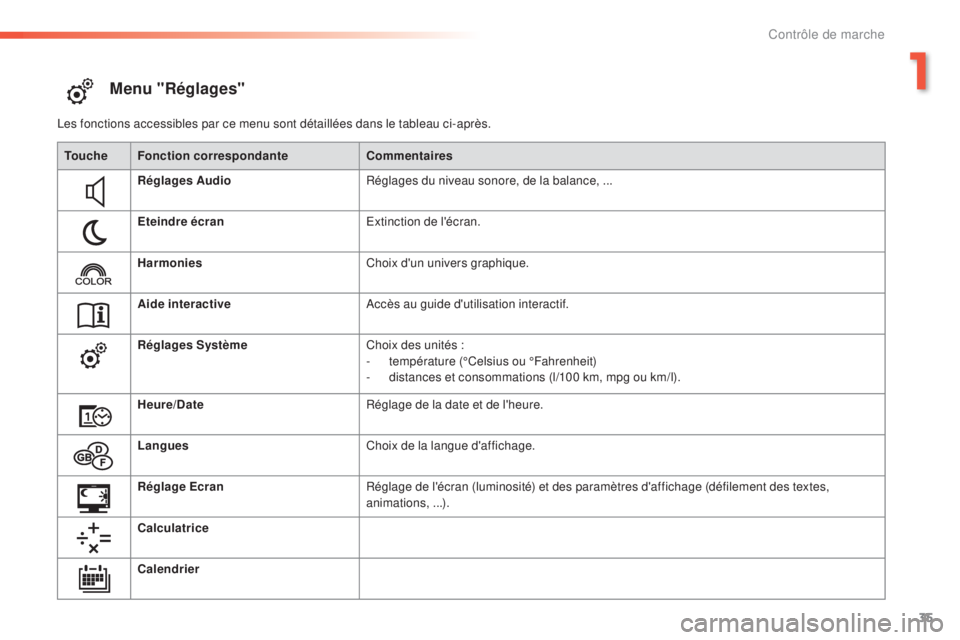The height and width of the screenshot is (640, 960).
Task: Click the monitor icon for Réglage Ecran
Action: pyautogui.click(x=93, y=498)
